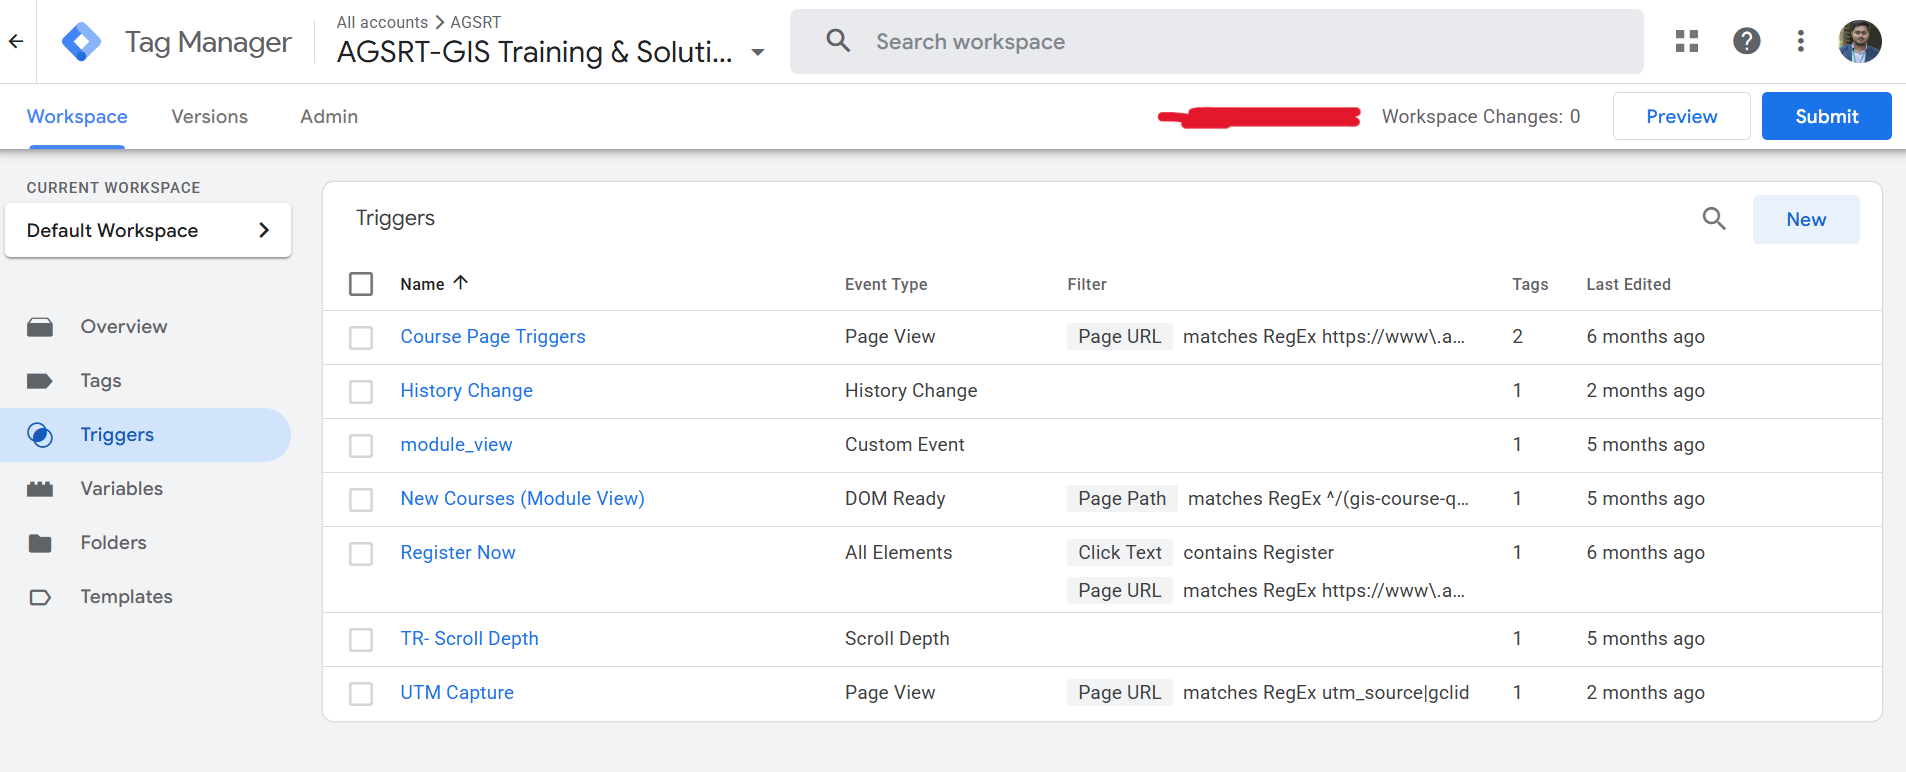Click the Tags sidebar icon

point(40,381)
